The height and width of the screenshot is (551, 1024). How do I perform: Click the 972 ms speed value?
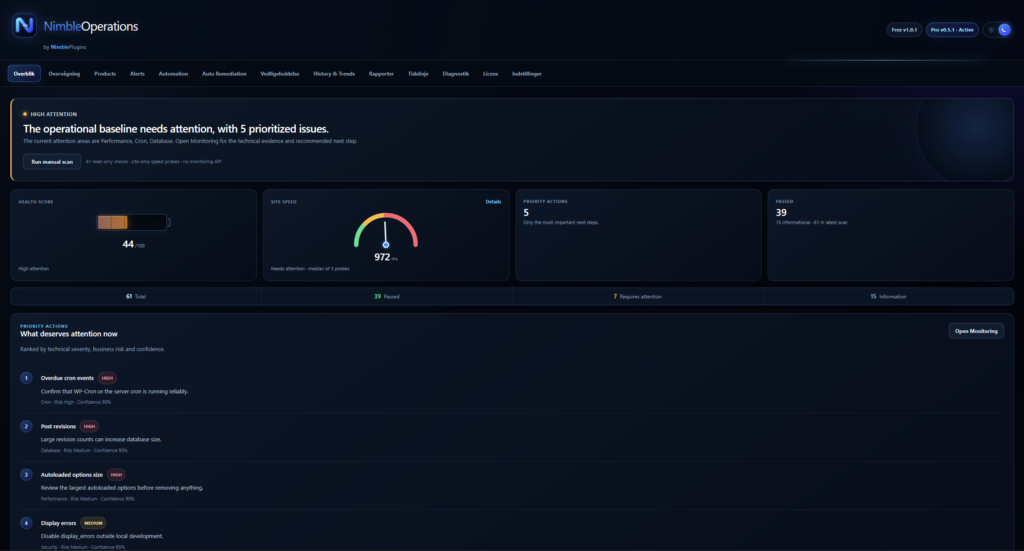pyautogui.click(x=385, y=257)
